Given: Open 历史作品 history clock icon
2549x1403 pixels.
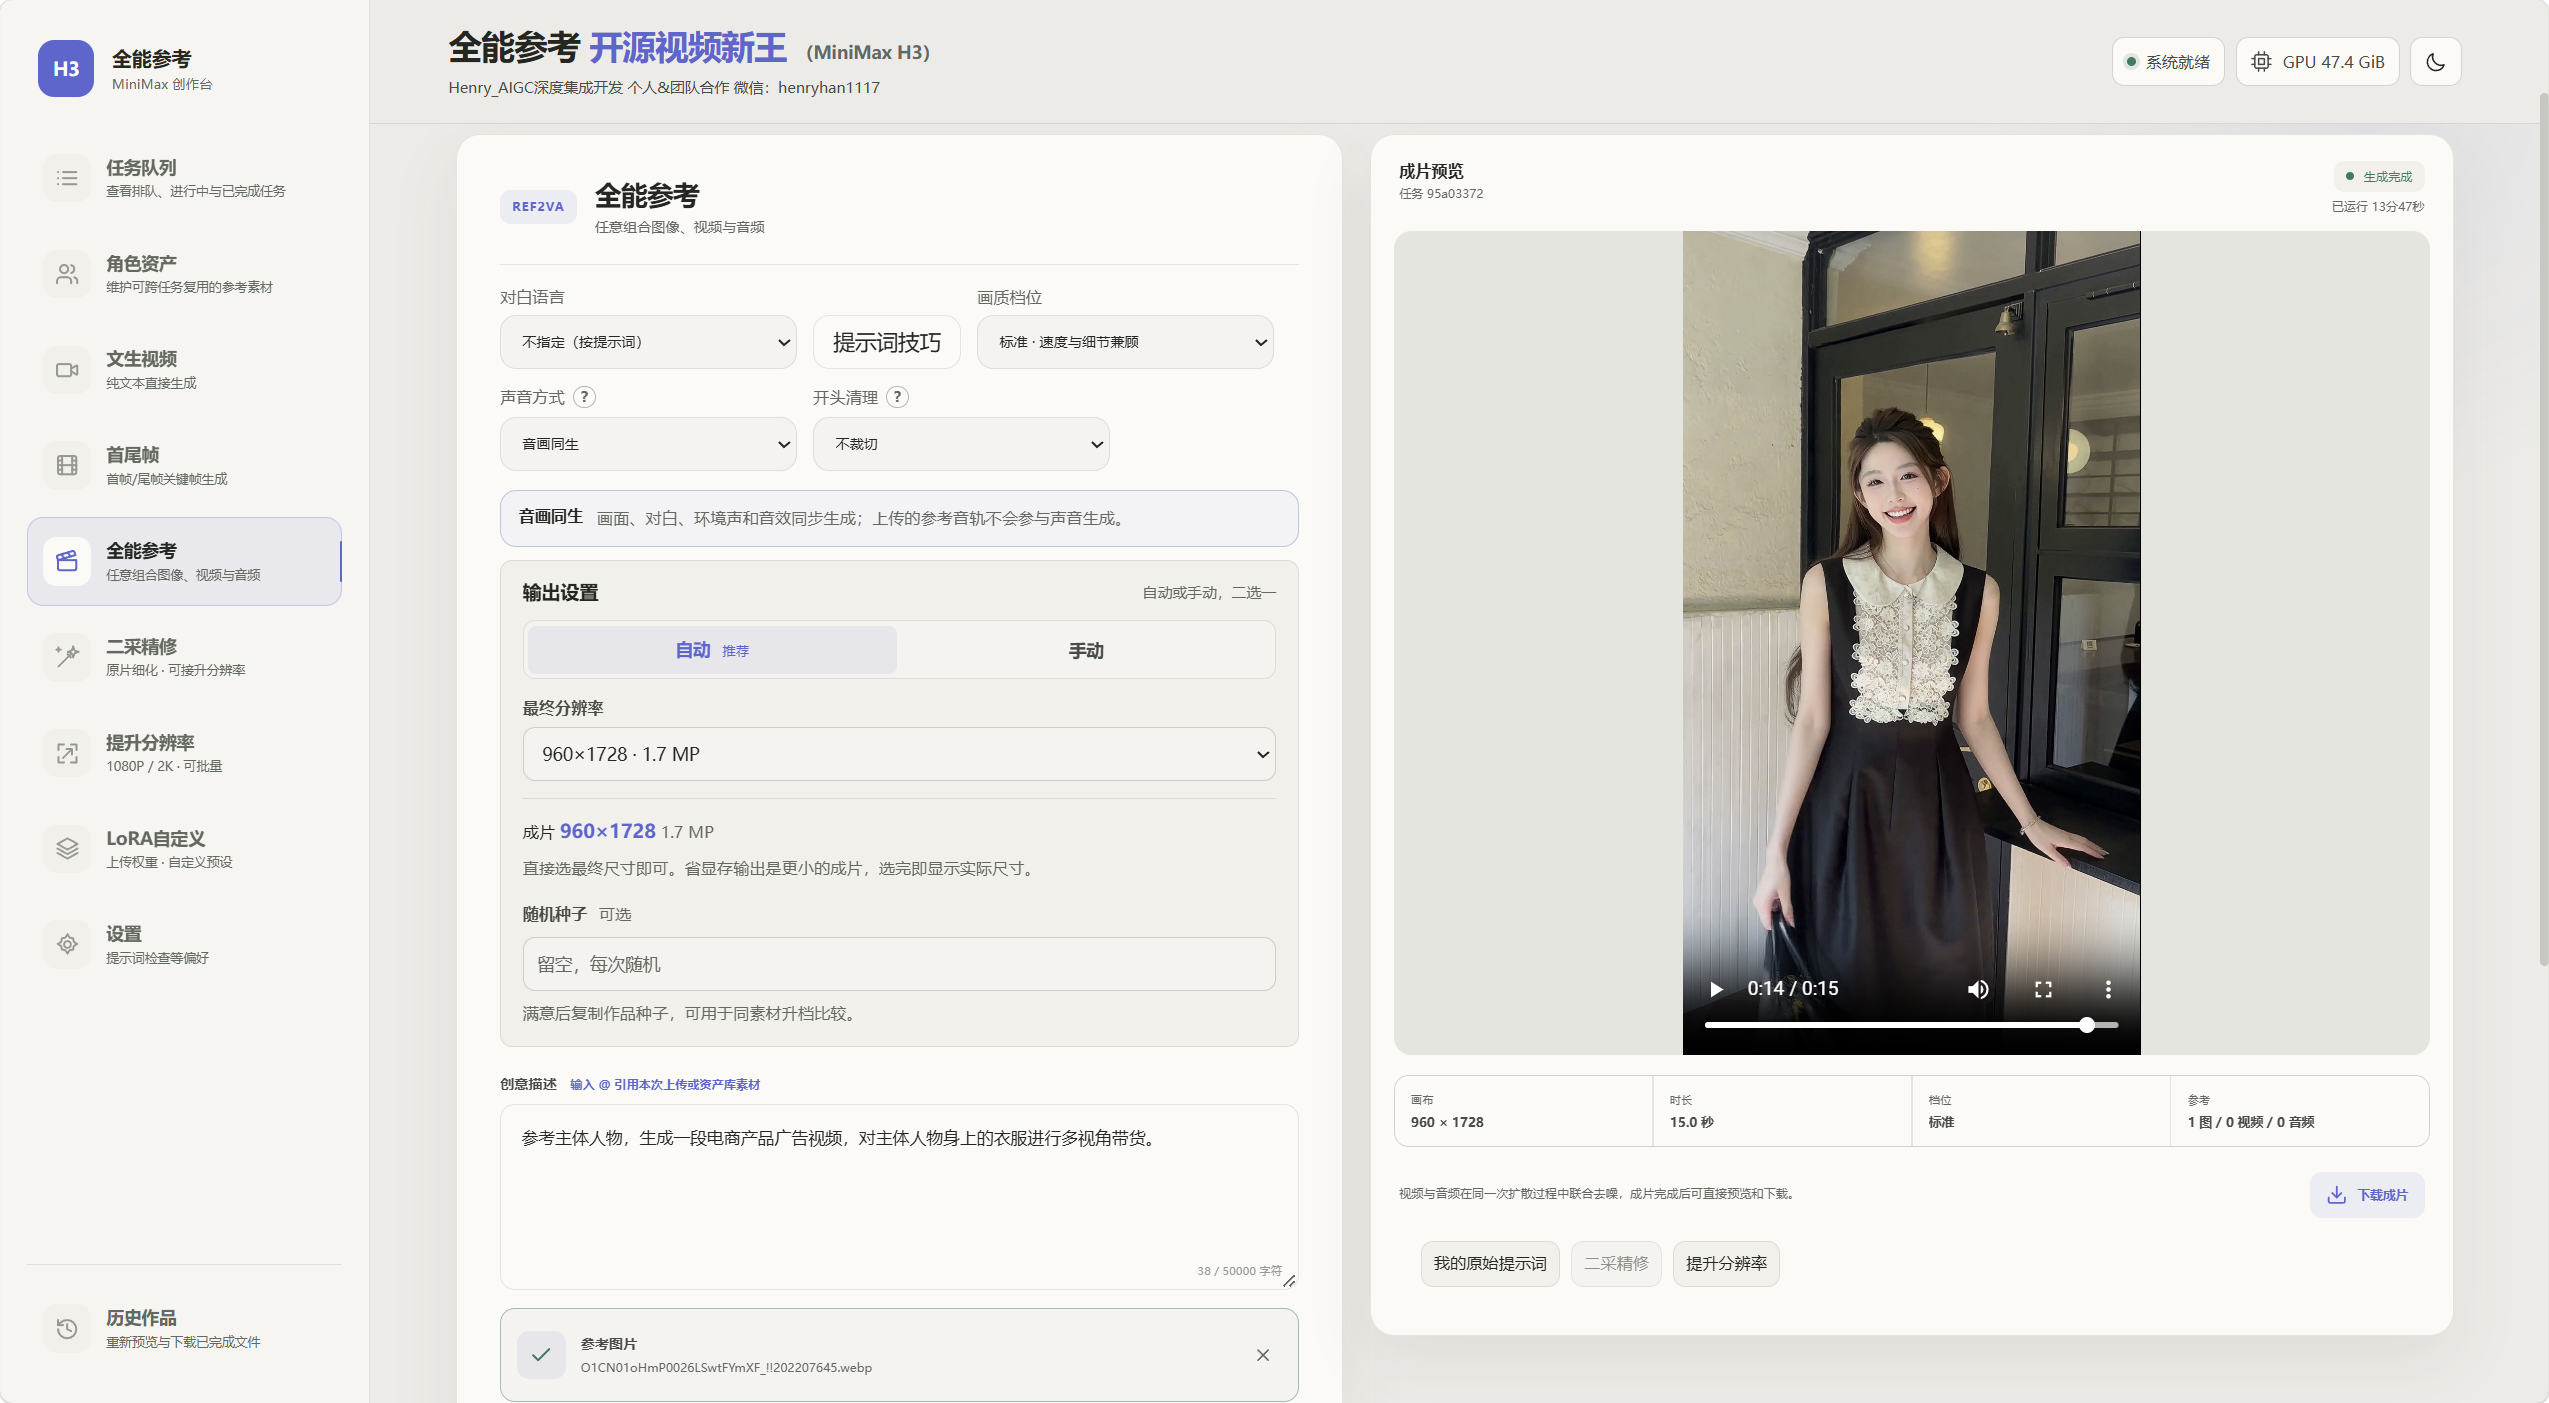Looking at the screenshot, I should 67,1329.
